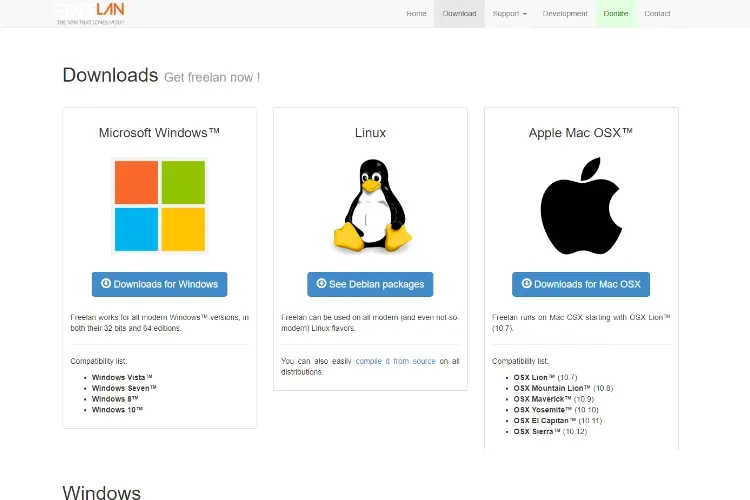Click the download arrow icon in Windows button
Viewport: 750px width, 500px height.
click(106, 284)
